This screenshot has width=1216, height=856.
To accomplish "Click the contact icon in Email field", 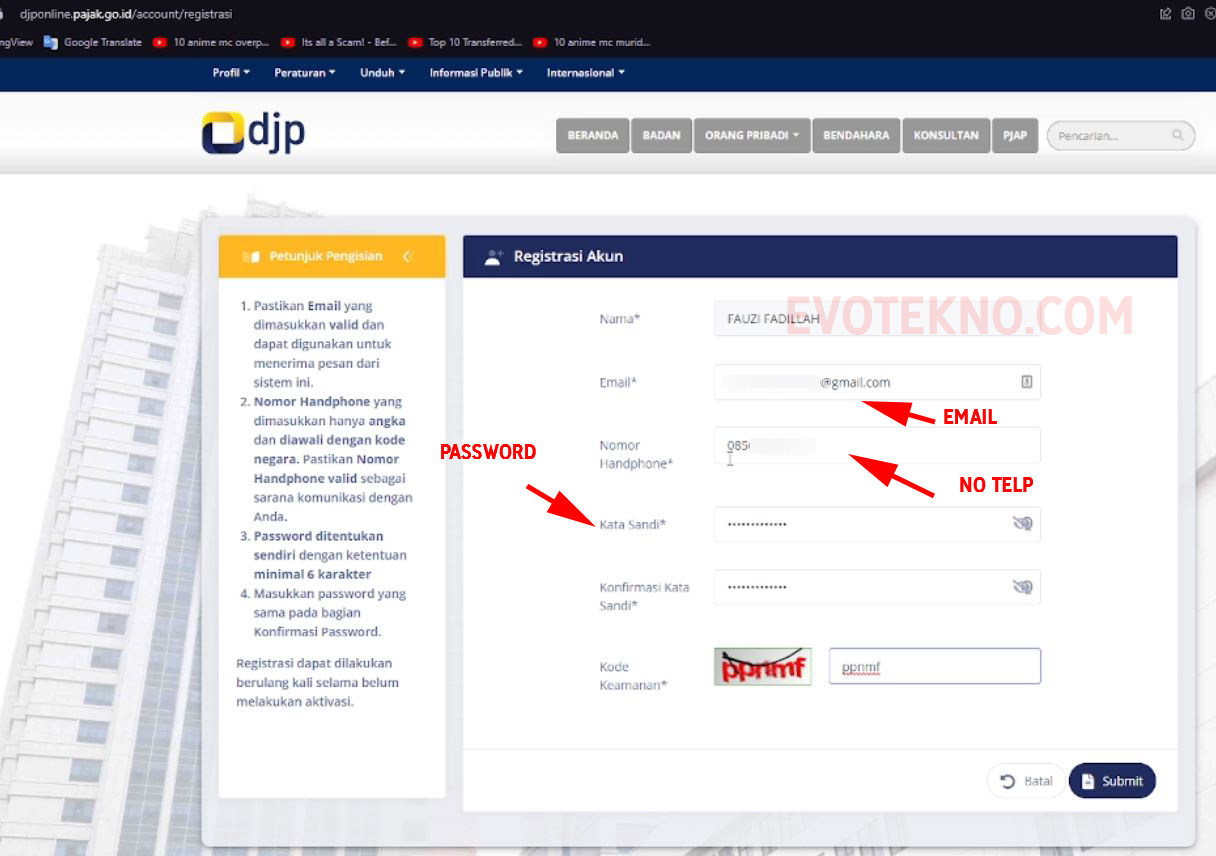I will tap(1026, 382).
